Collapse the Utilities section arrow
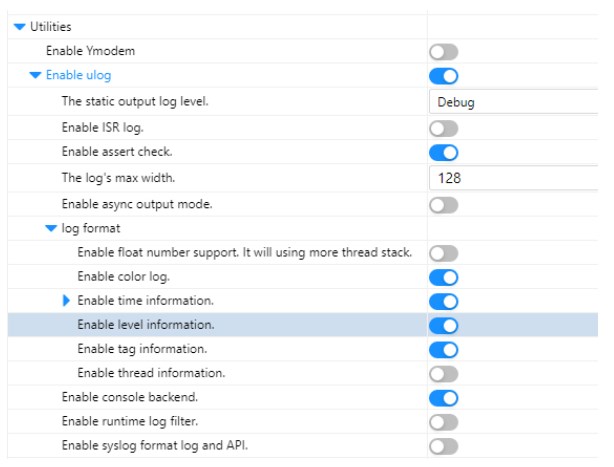Screen dimensions: 614x467 pos(20,27)
